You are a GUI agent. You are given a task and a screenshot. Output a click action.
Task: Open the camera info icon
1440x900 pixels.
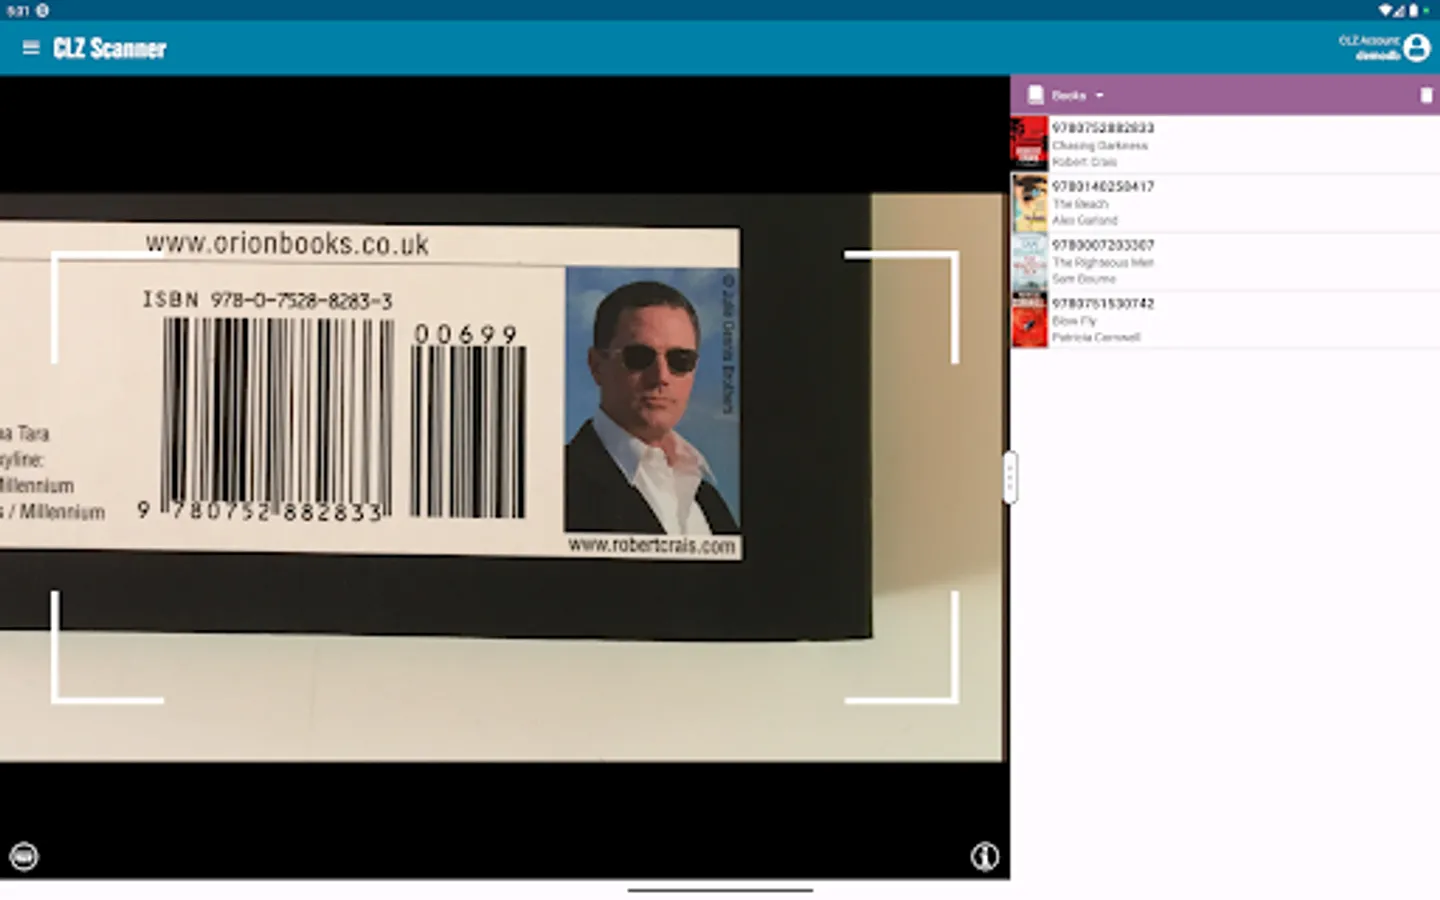[985, 856]
